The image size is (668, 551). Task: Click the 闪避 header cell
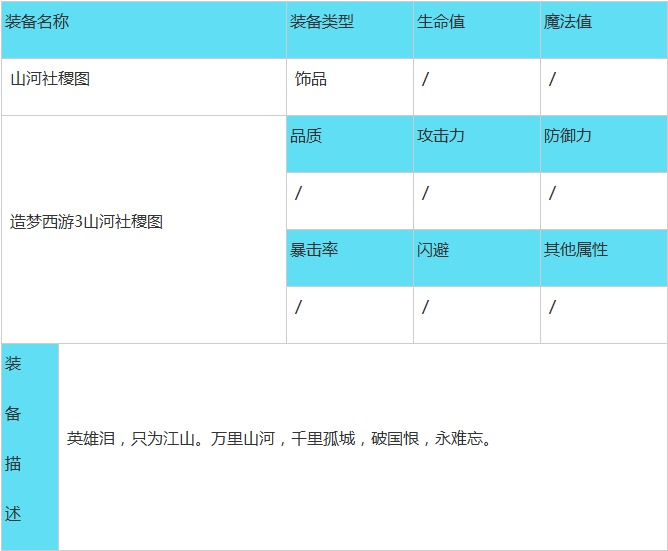477,258
